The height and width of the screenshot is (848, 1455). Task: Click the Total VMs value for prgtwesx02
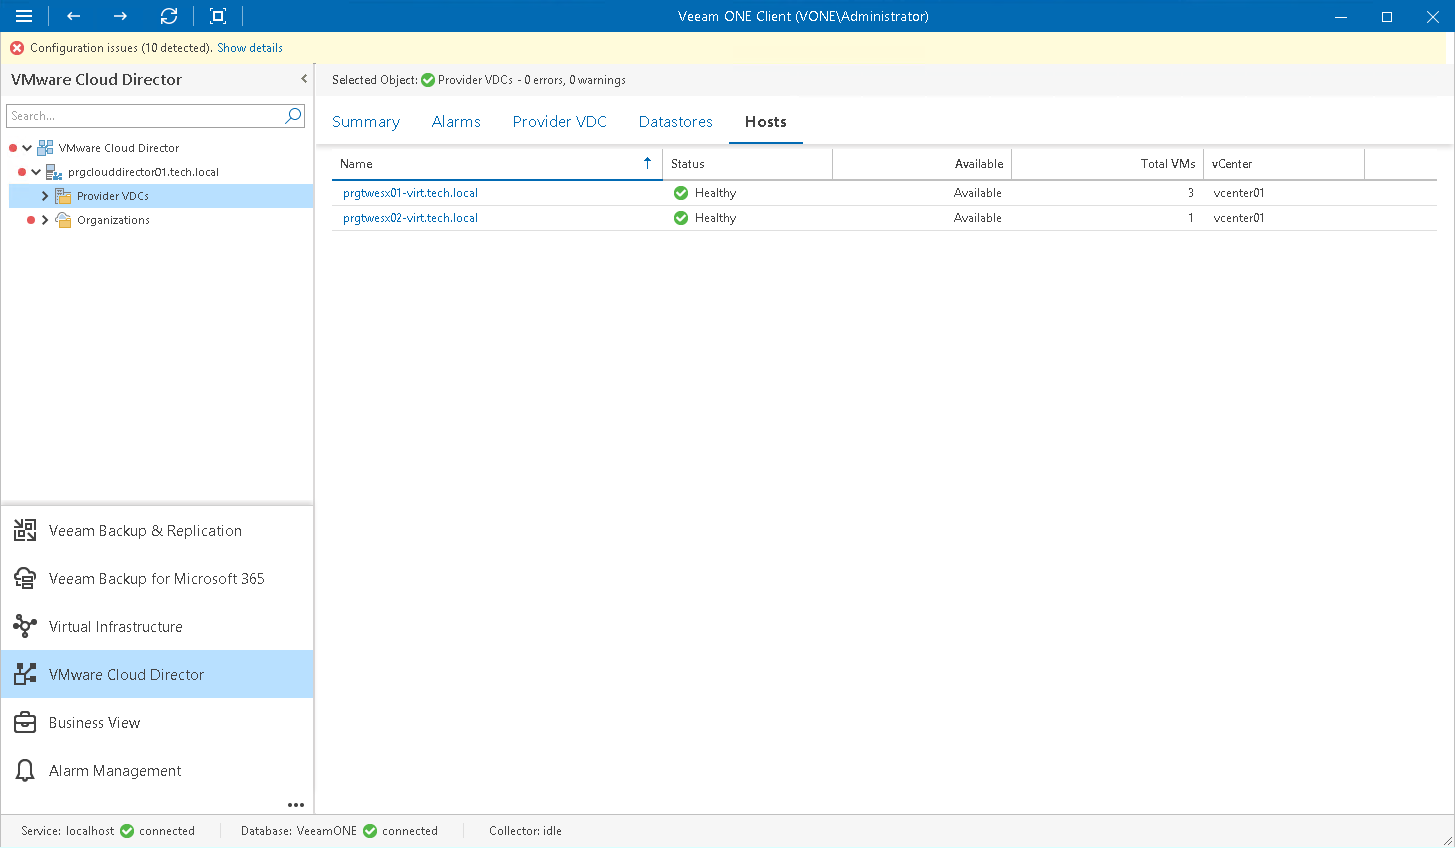coord(1191,218)
